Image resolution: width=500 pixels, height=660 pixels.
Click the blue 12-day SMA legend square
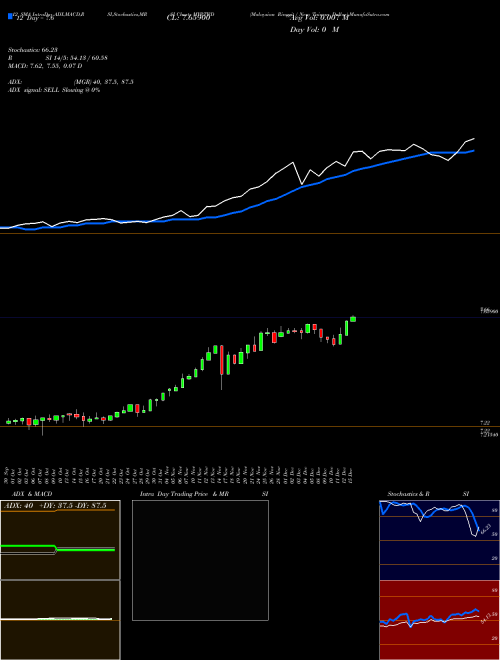tap(10, 16)
